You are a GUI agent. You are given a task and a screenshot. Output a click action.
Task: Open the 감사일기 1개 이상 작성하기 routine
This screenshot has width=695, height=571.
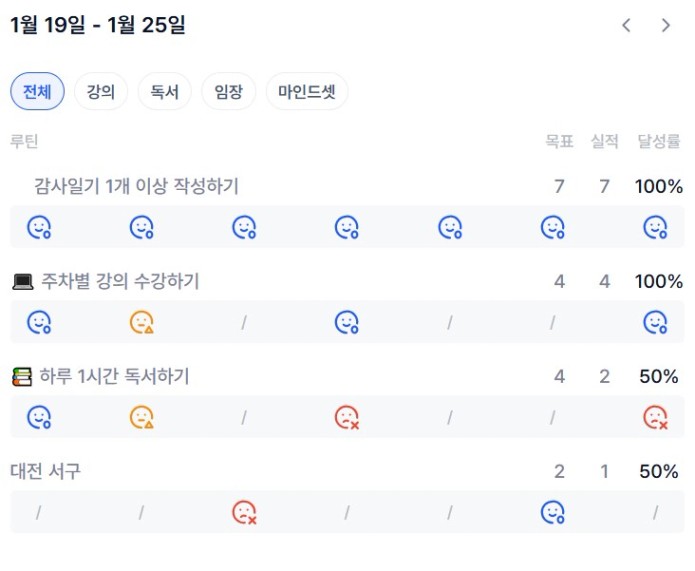(136, 186)
